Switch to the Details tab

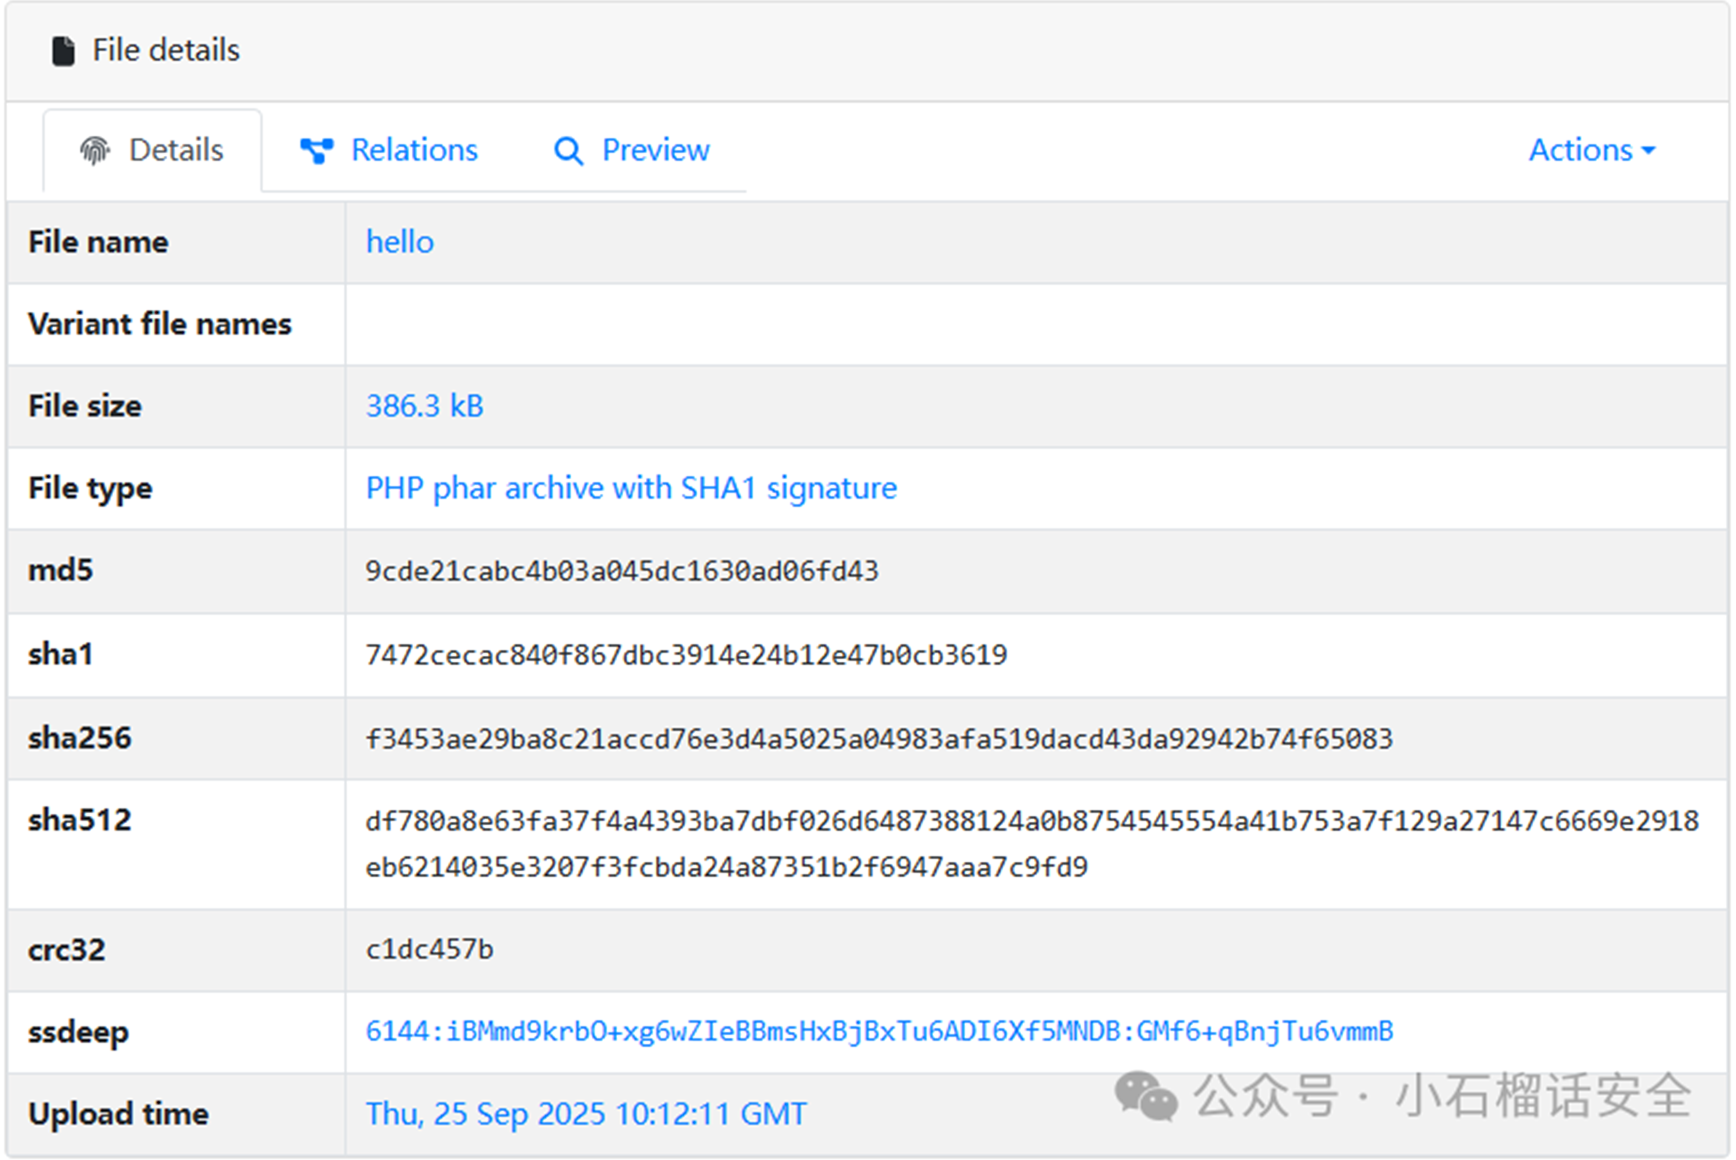[x=153, y=151]
